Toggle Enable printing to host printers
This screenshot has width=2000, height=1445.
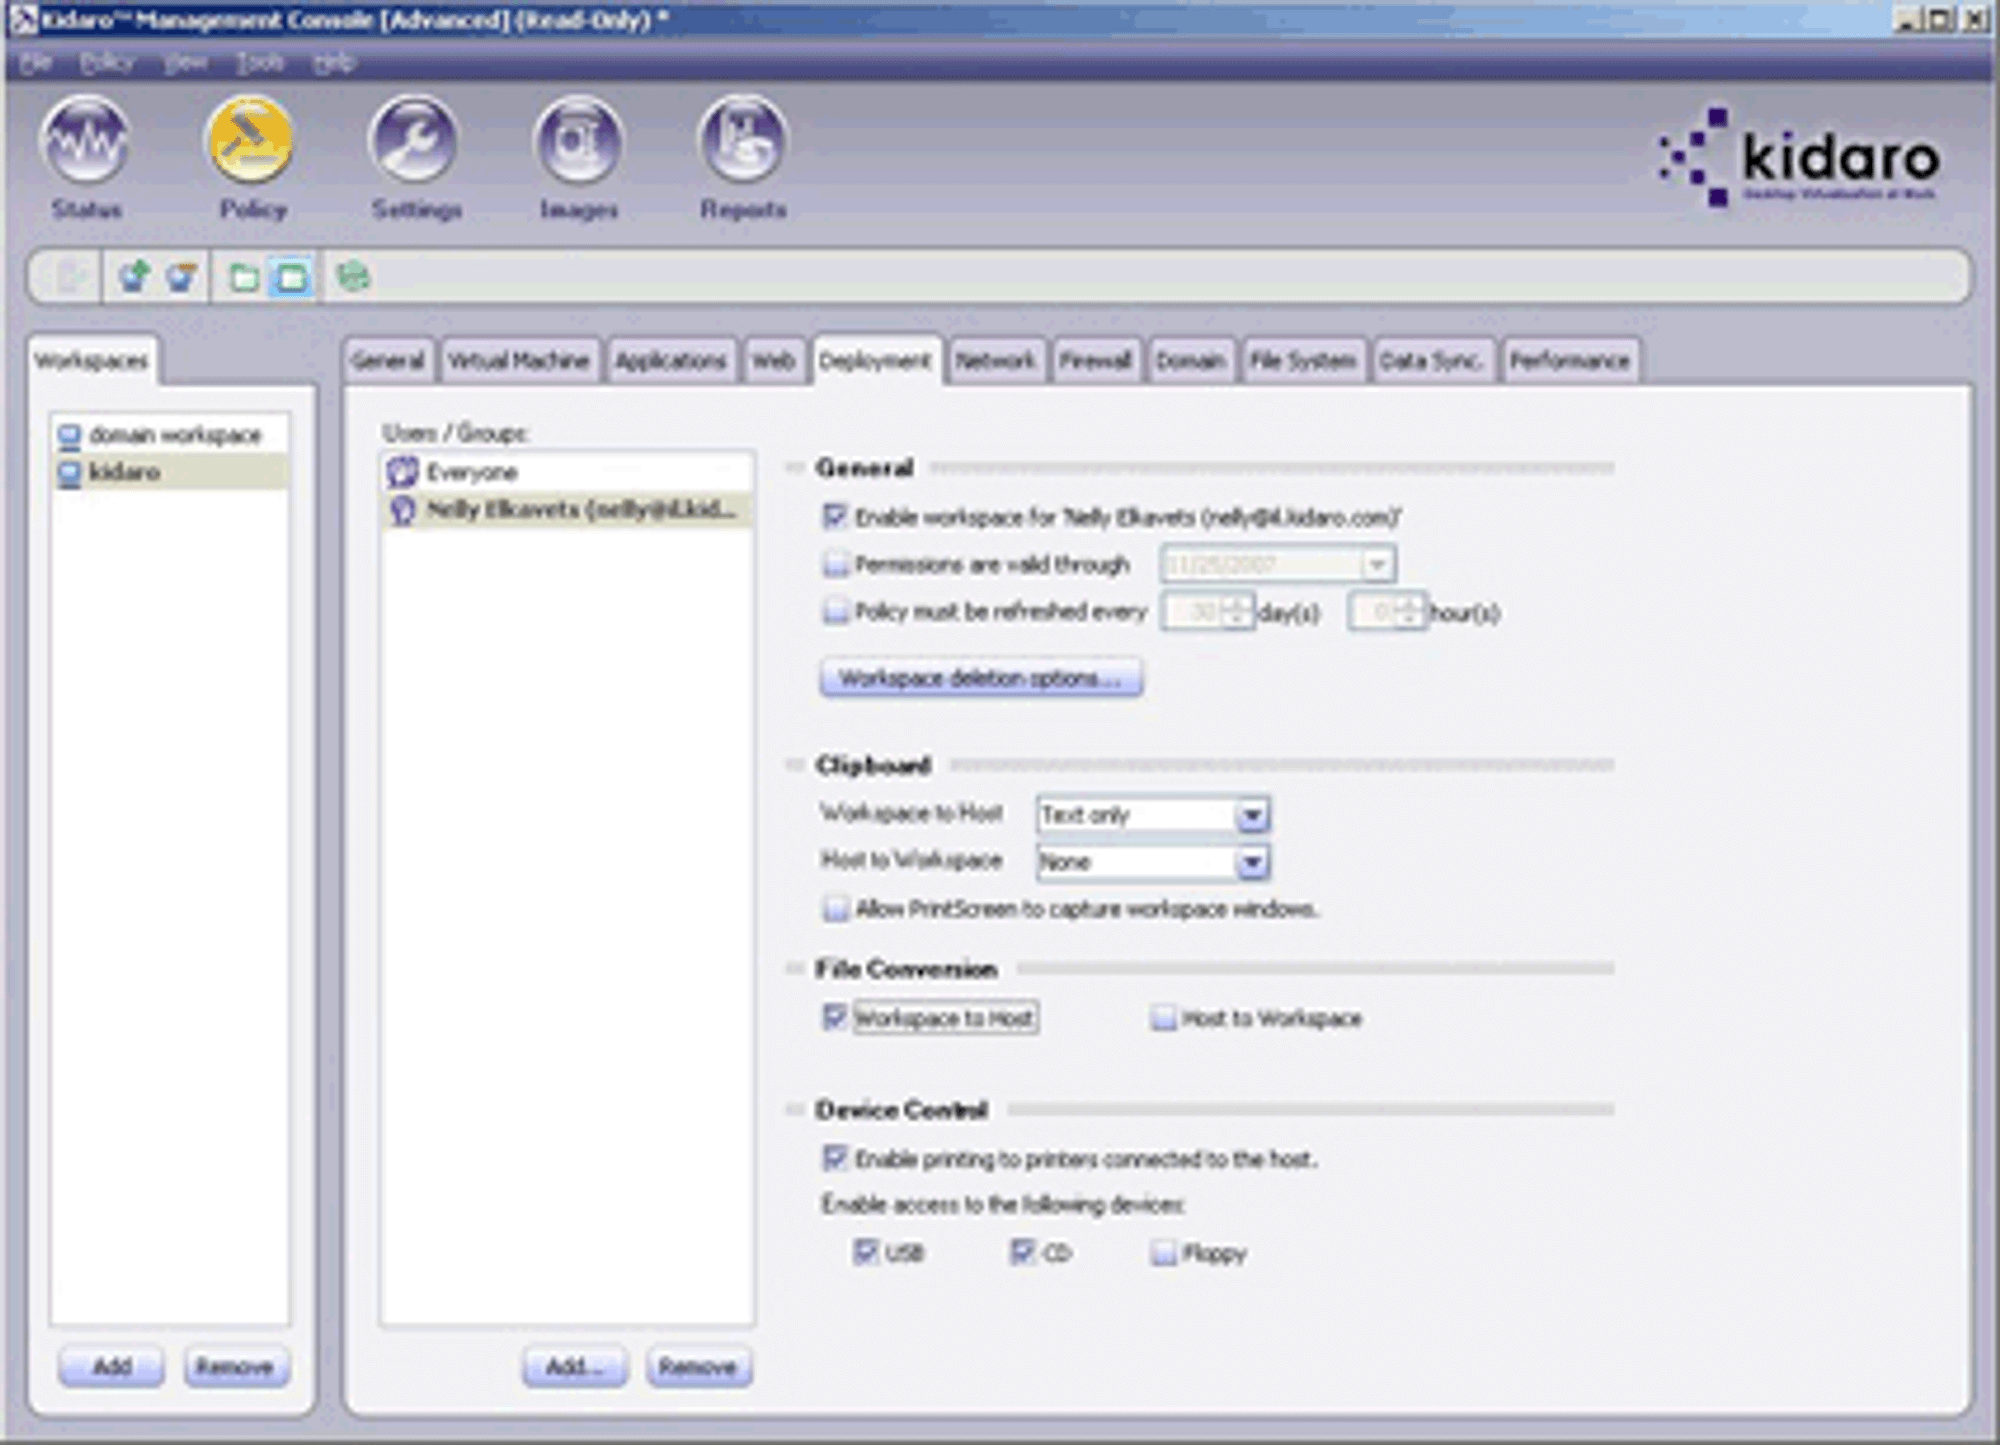point(834,1158)
